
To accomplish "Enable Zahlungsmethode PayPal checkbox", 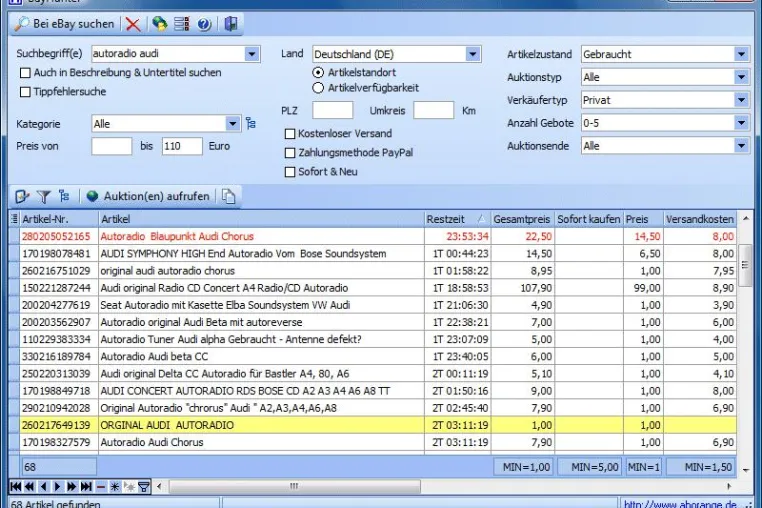I will point(290,153).
